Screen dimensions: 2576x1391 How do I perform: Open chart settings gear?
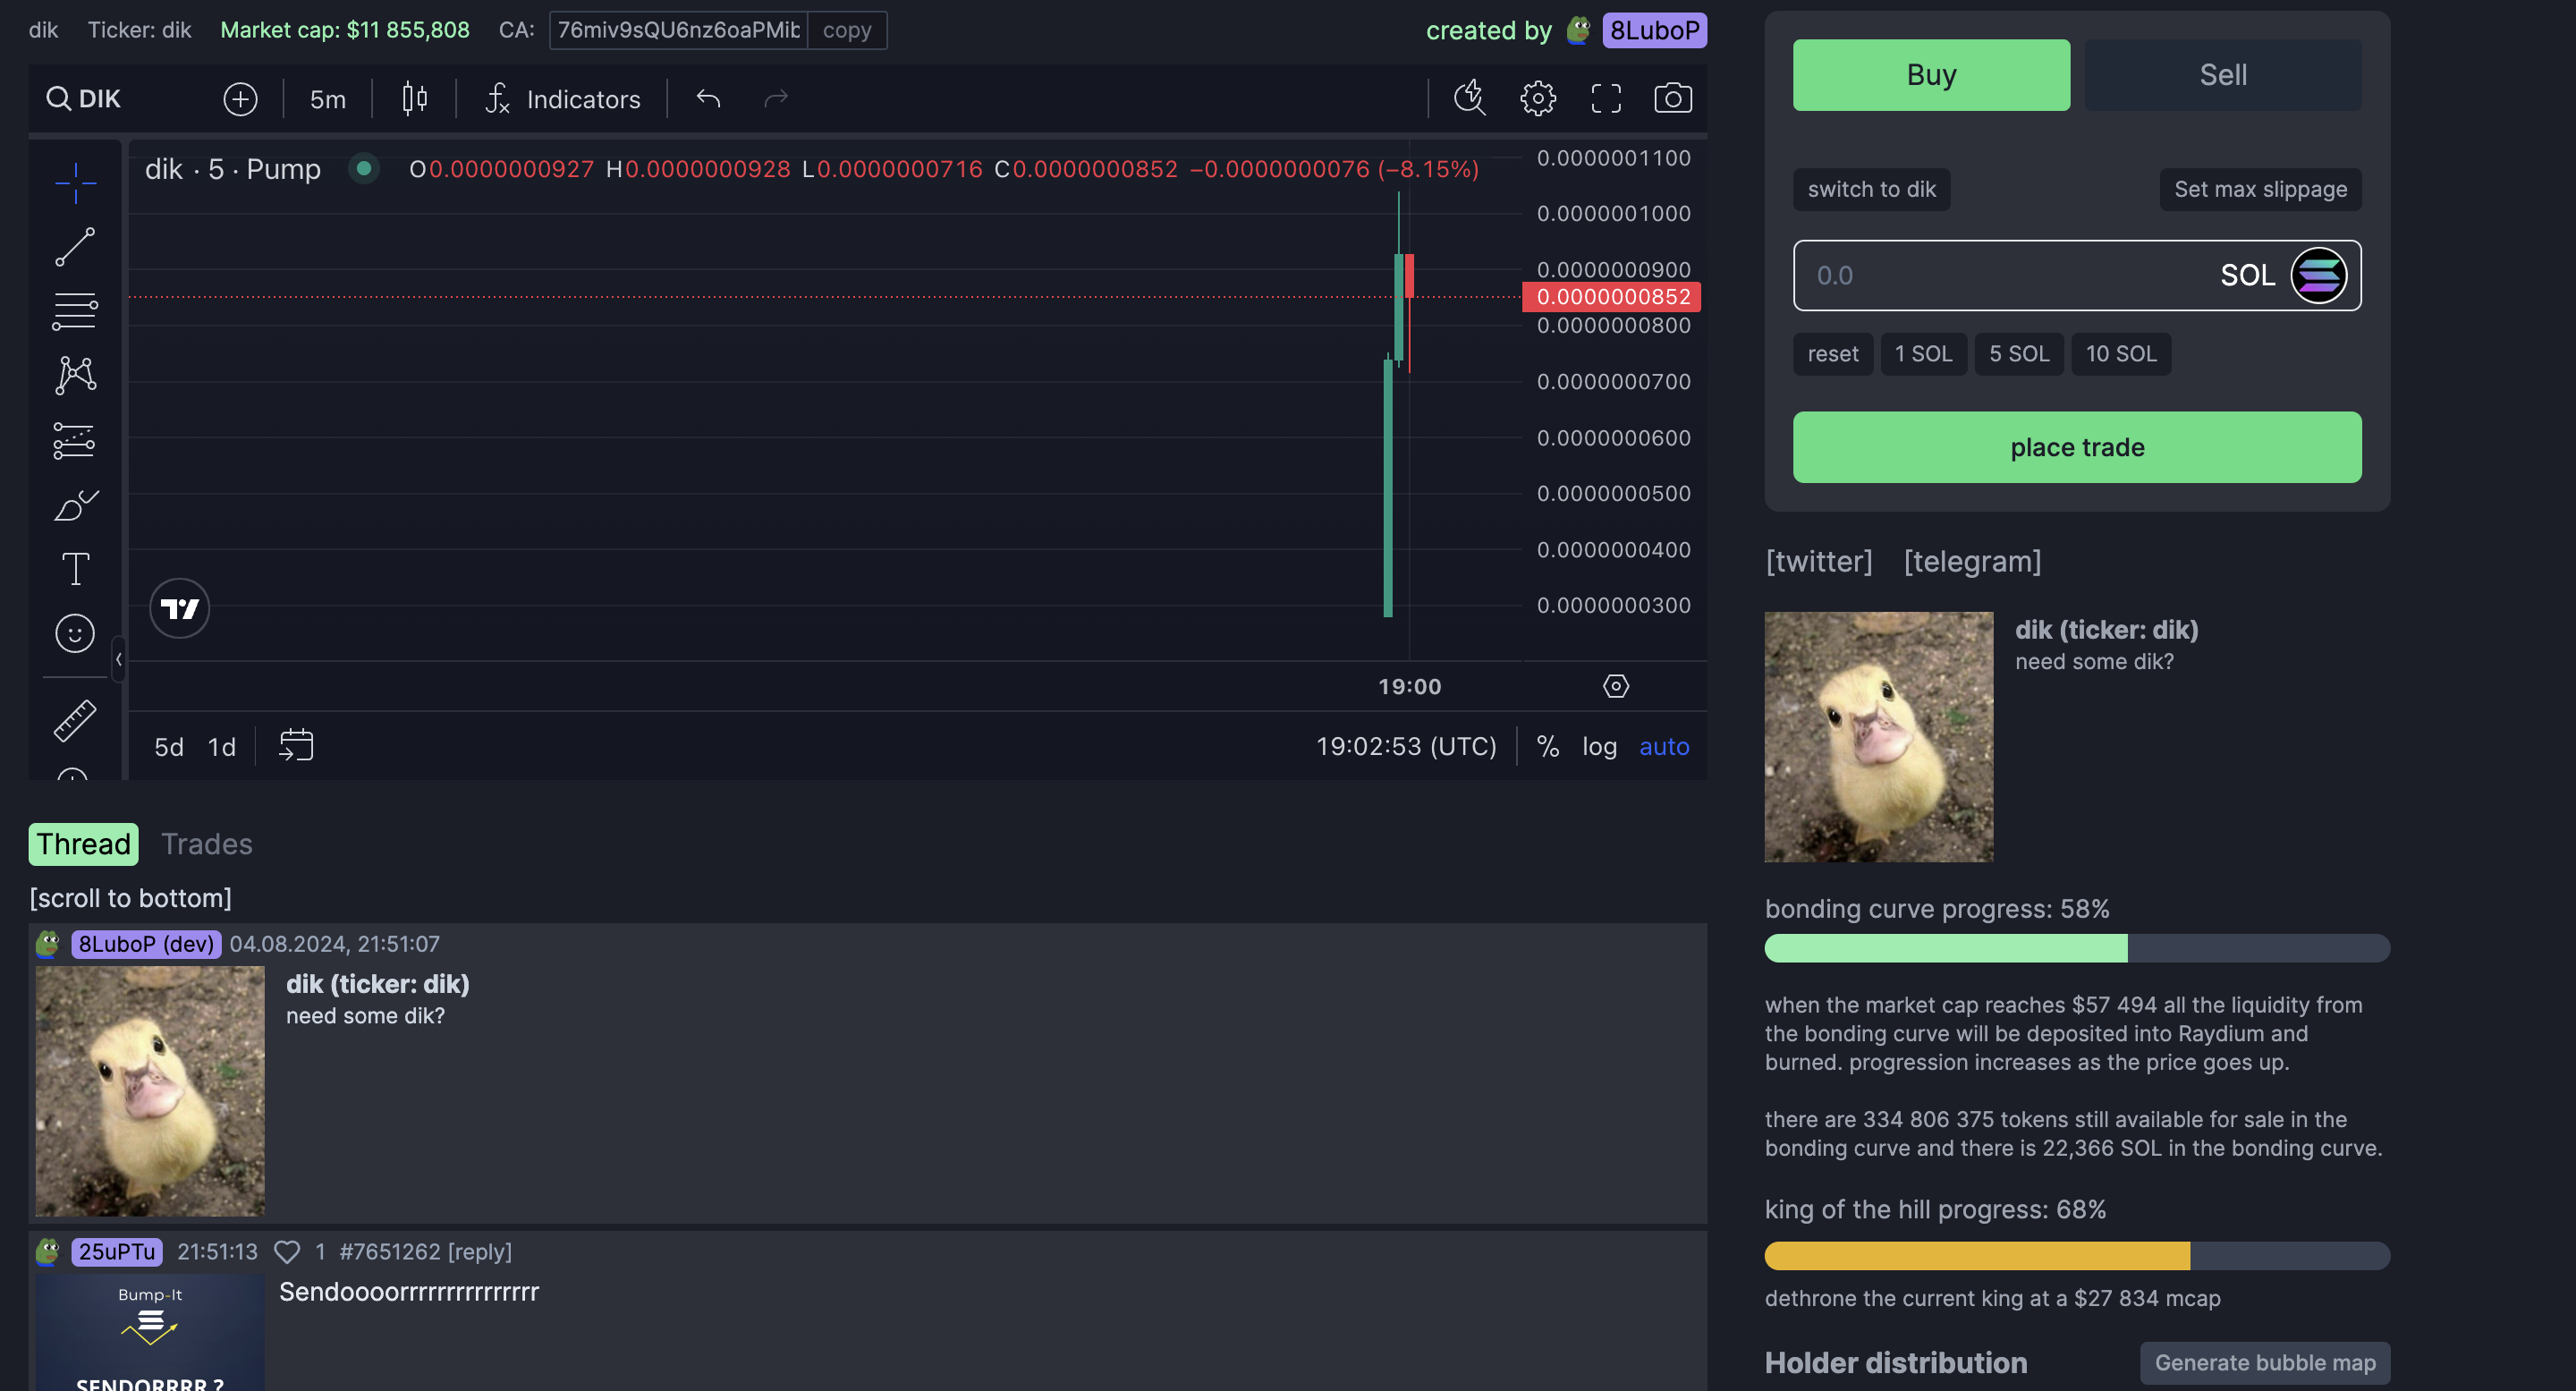1538,98
